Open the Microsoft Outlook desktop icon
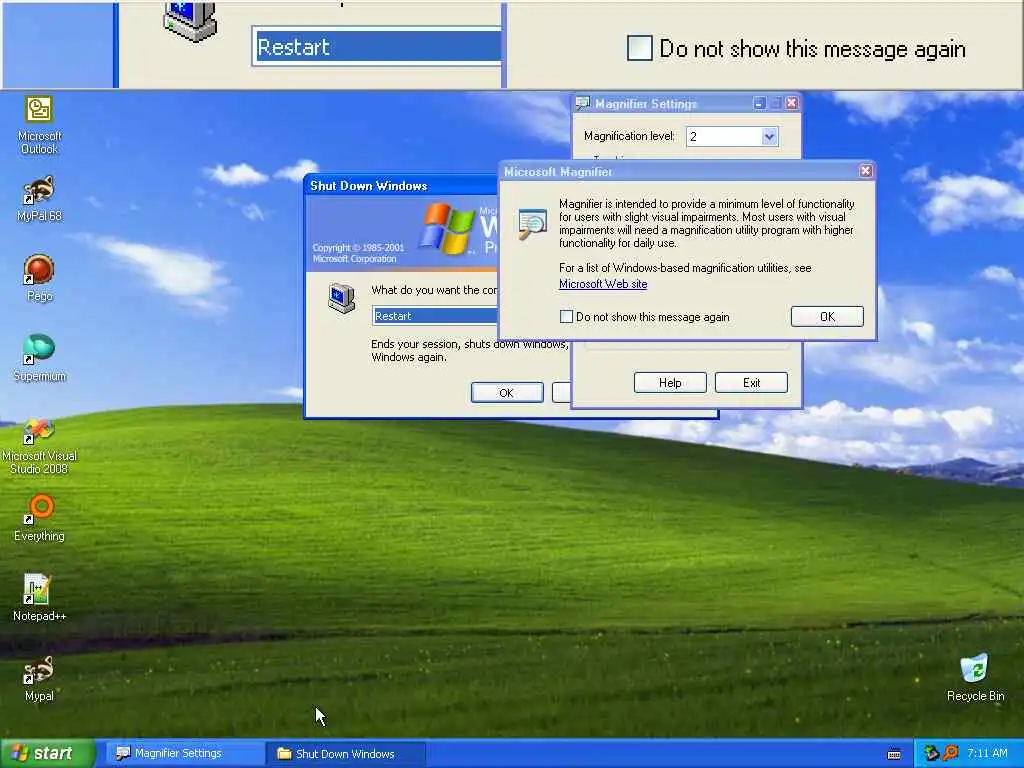 [39, 124]
